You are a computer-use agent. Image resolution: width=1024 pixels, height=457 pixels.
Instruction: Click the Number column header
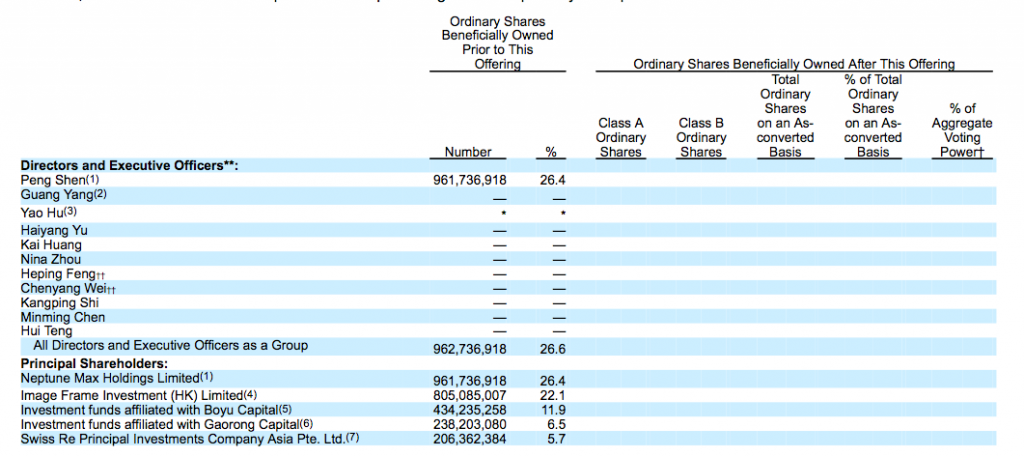point(467,152)
